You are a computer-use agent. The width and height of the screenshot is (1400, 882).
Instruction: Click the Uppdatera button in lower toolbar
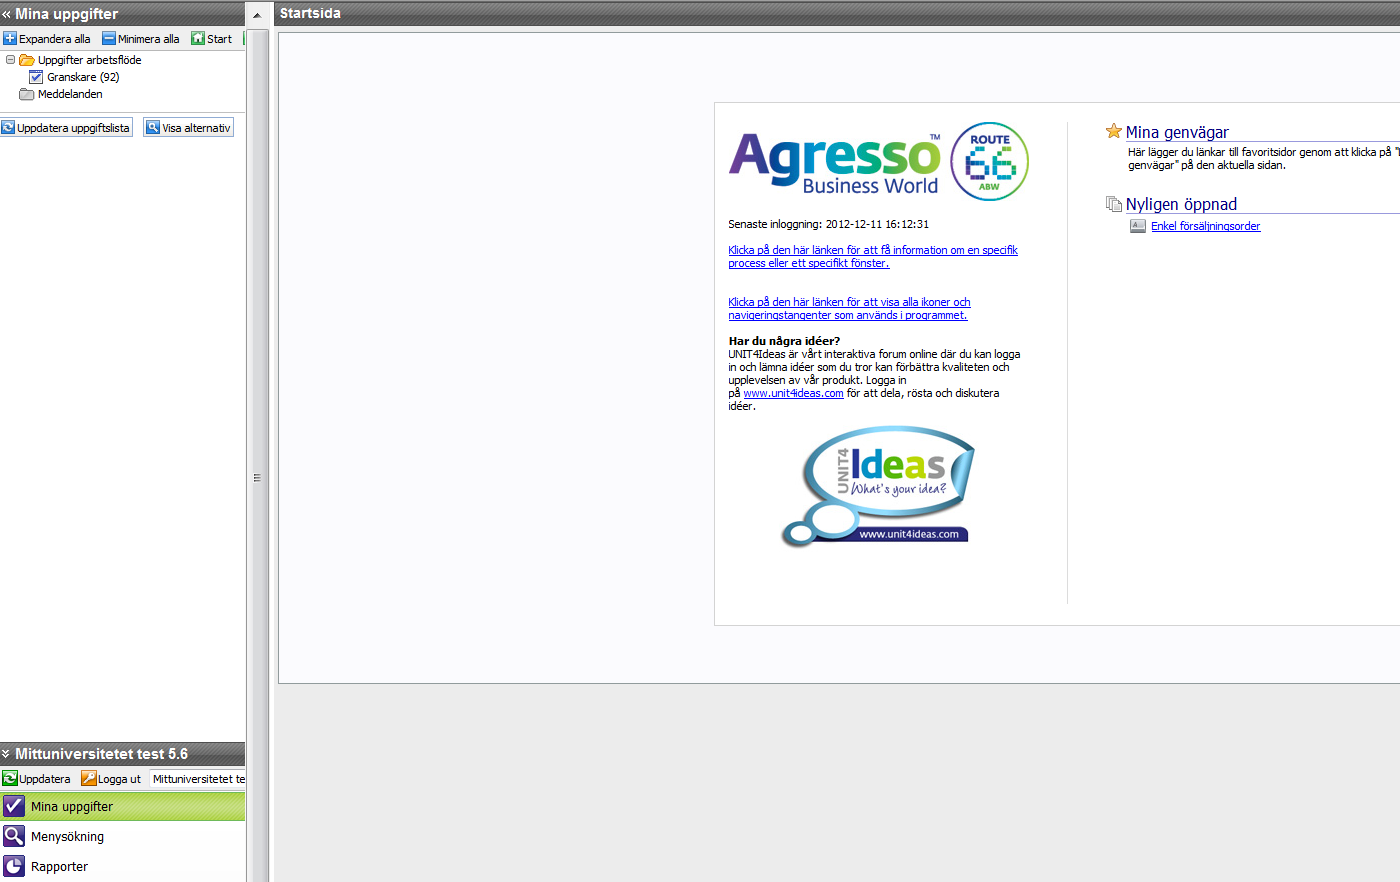[x=37, y=779]
